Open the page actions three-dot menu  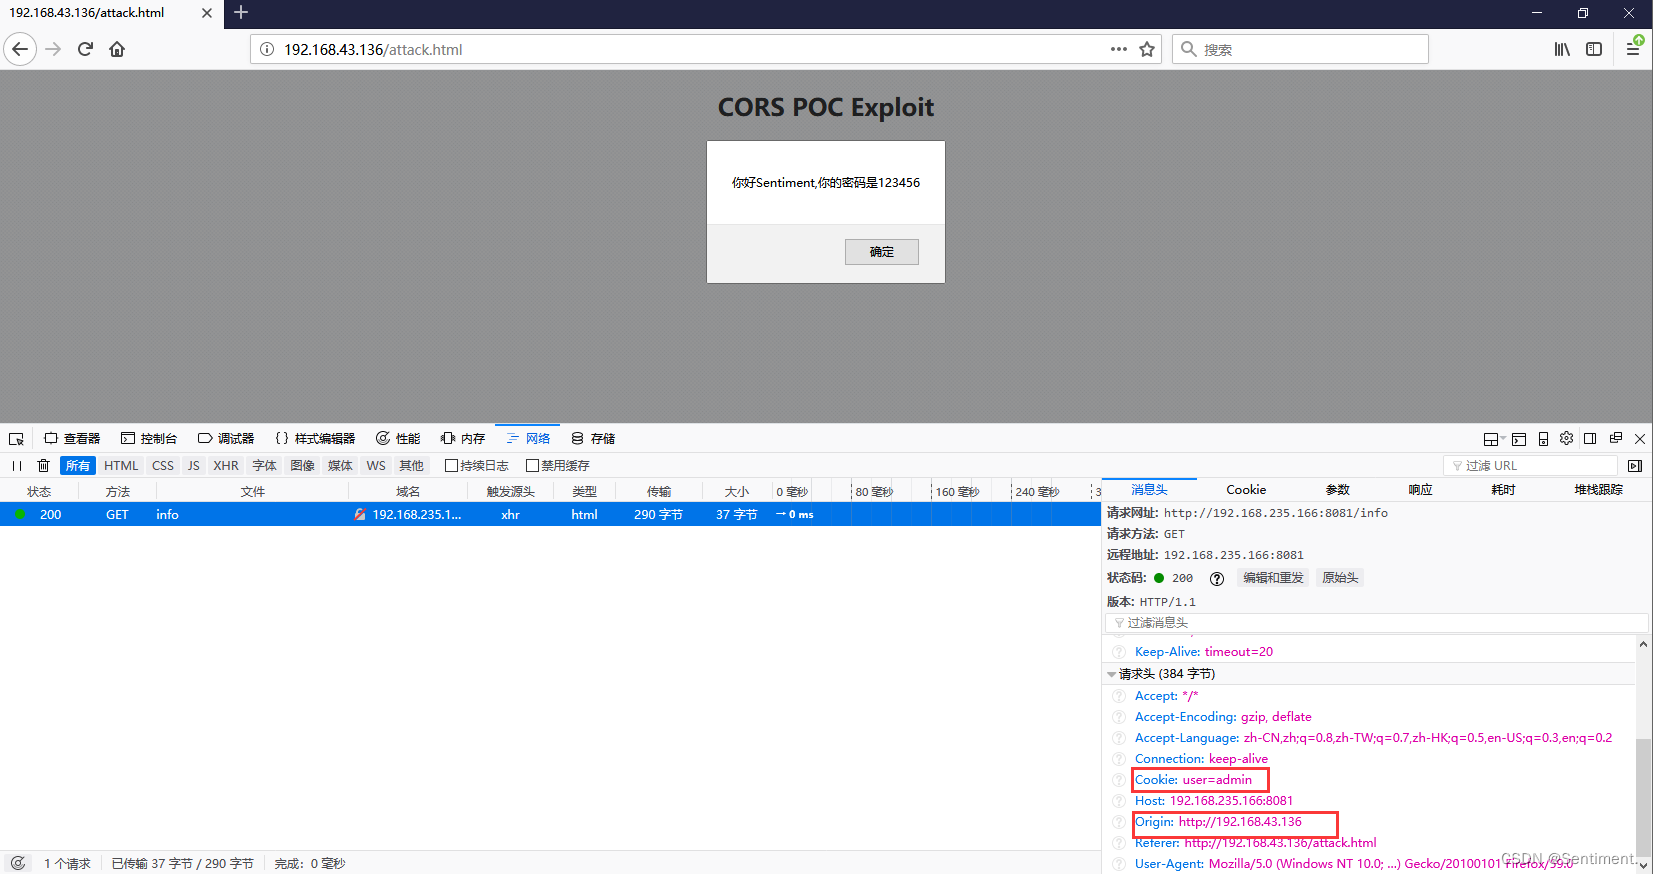(x=1119, y=49)
